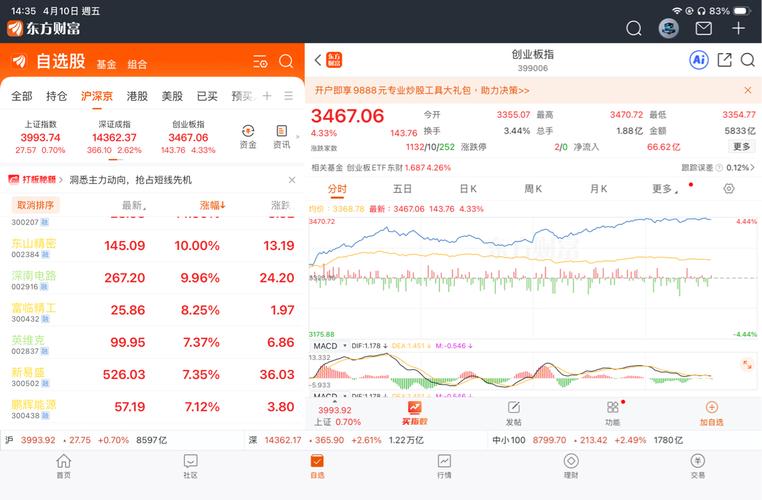
Task: Switch to 基金 in orange header
Action: [x=106, y=65]
